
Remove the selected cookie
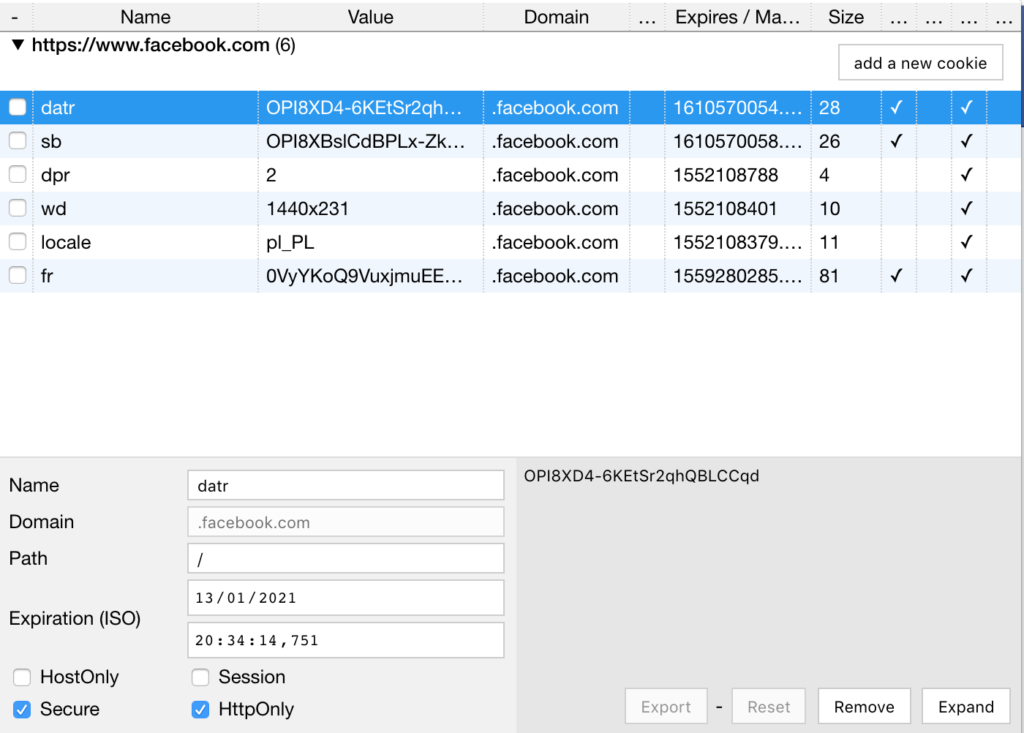point(864,707)
